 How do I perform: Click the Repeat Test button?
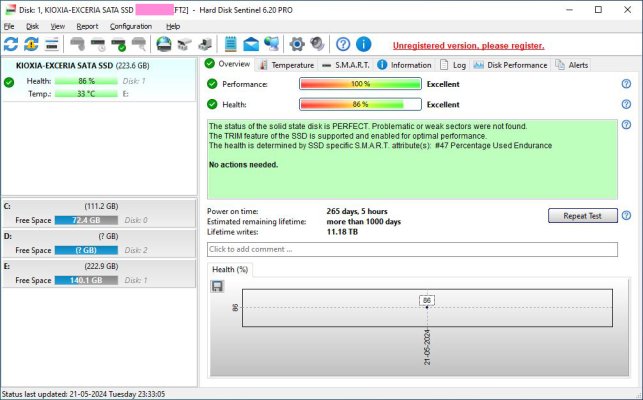[582, 216]
